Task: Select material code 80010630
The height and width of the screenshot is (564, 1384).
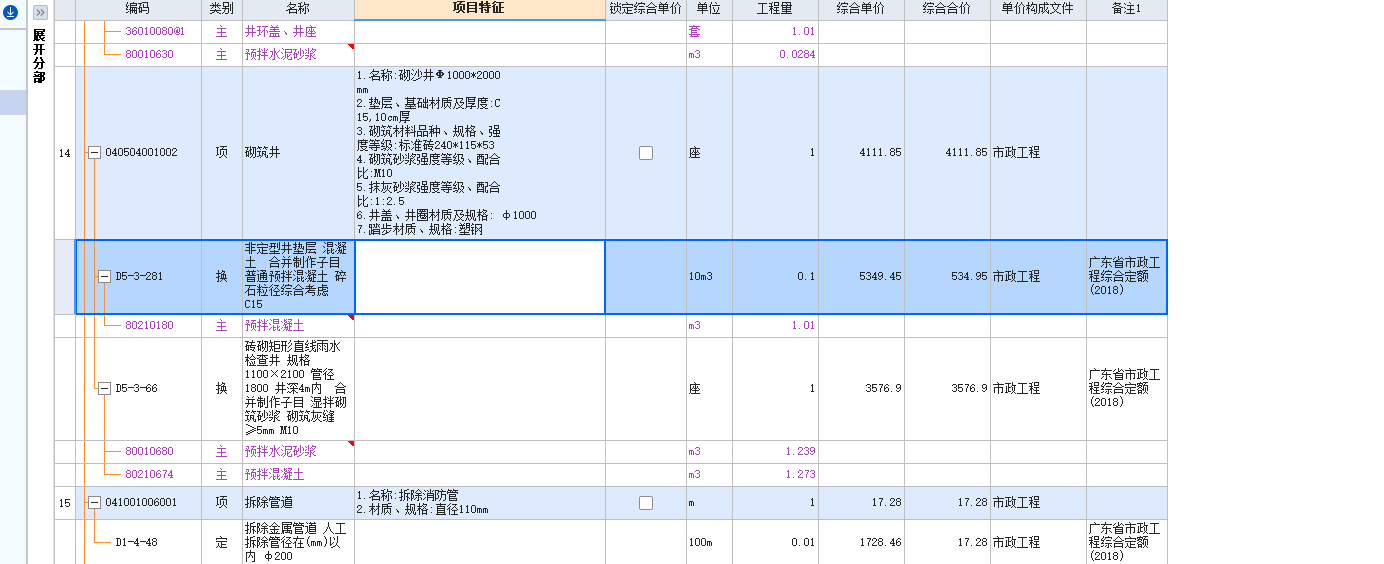Action: point(149,55)
